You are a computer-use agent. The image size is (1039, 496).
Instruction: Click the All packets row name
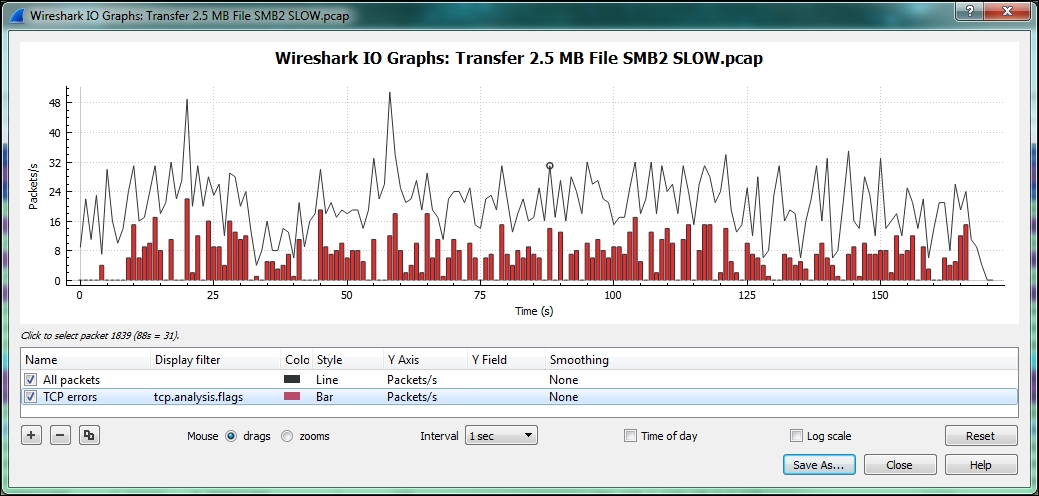pyautogui.click(x=72, y=379)
